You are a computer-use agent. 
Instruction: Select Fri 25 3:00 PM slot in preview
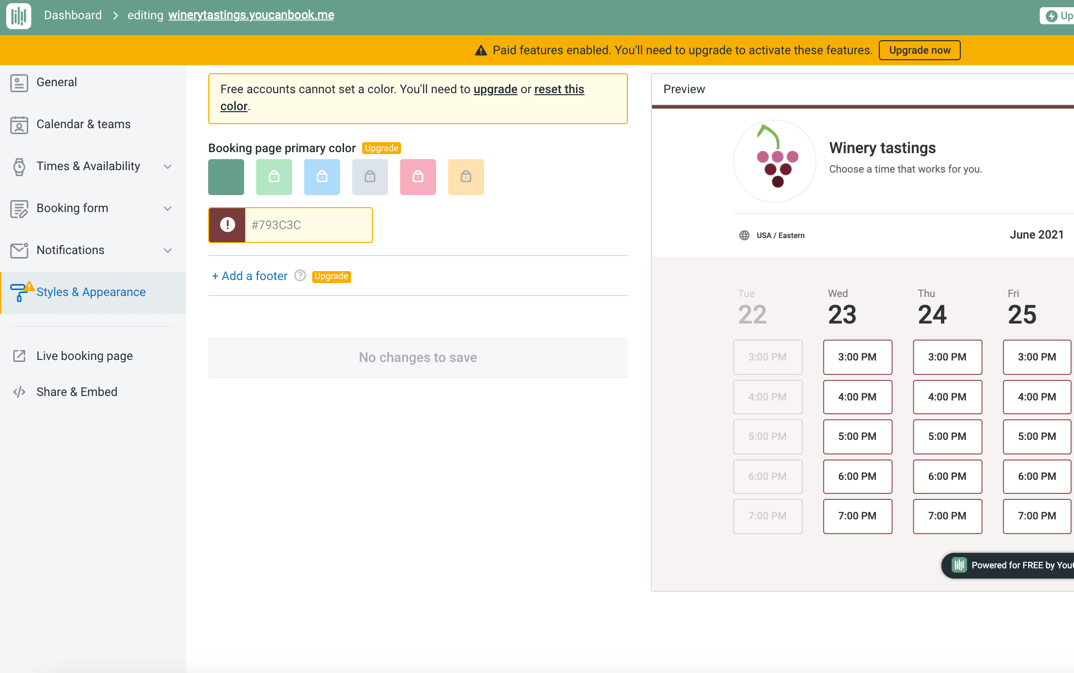click(1037, 357)
